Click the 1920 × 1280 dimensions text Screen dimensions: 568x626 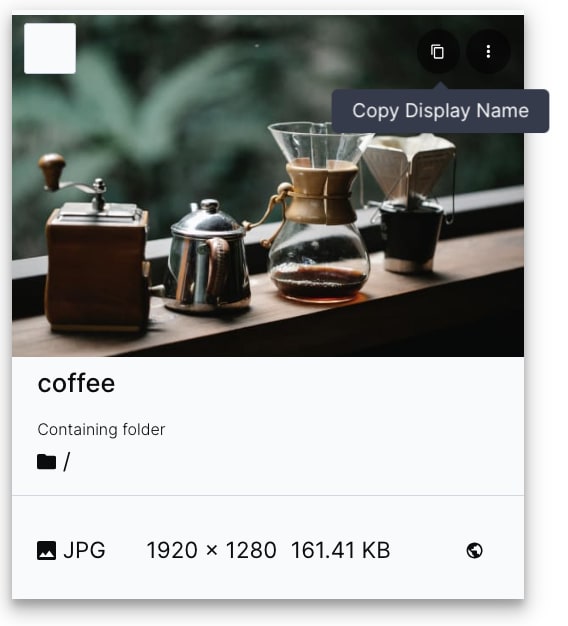211,551
